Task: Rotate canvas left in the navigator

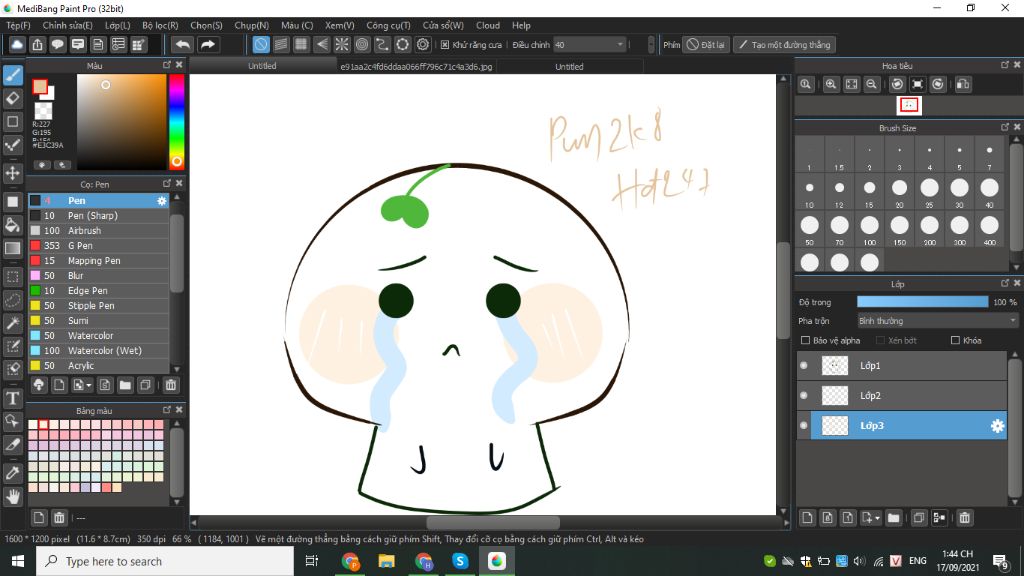Action: pyautogui.click(x=897, y=84)
